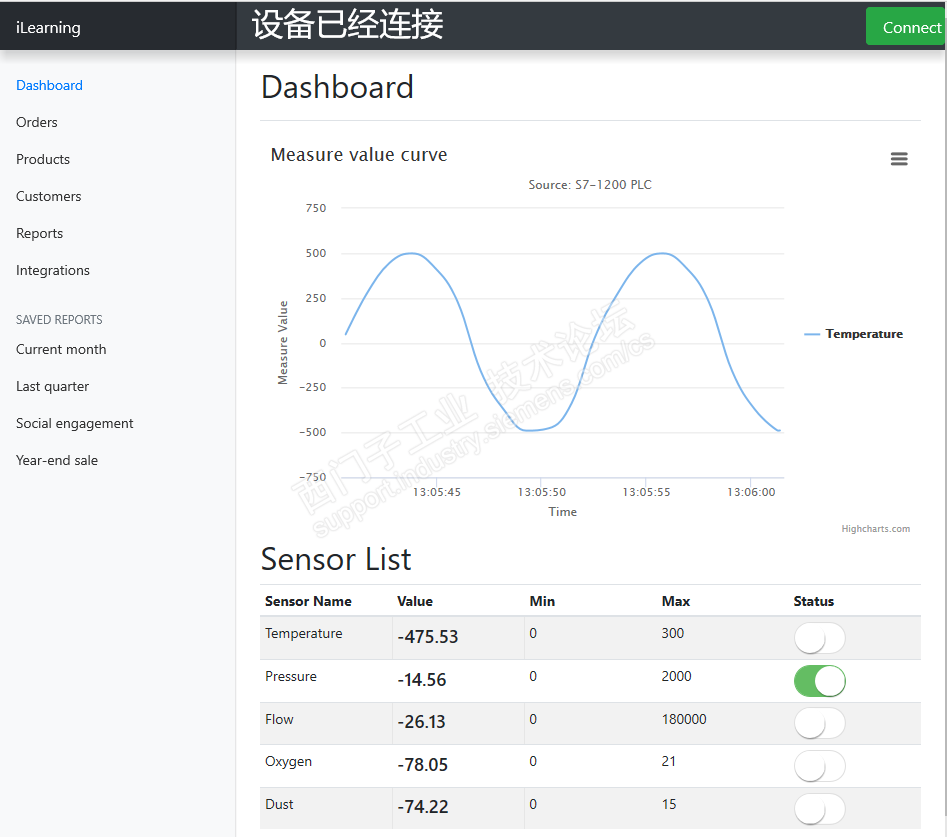Open the Current month saved report
The image size is (947, 837).
61,349
